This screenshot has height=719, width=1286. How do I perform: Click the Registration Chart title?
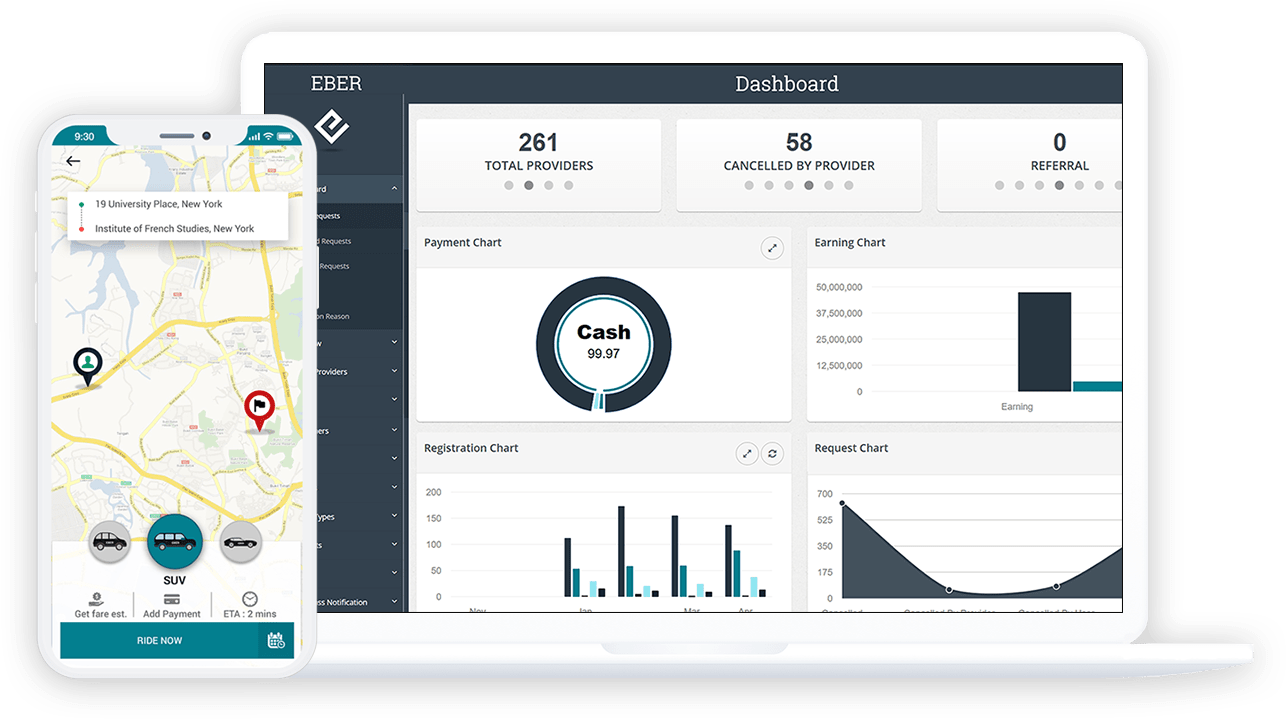coord(471,448)
